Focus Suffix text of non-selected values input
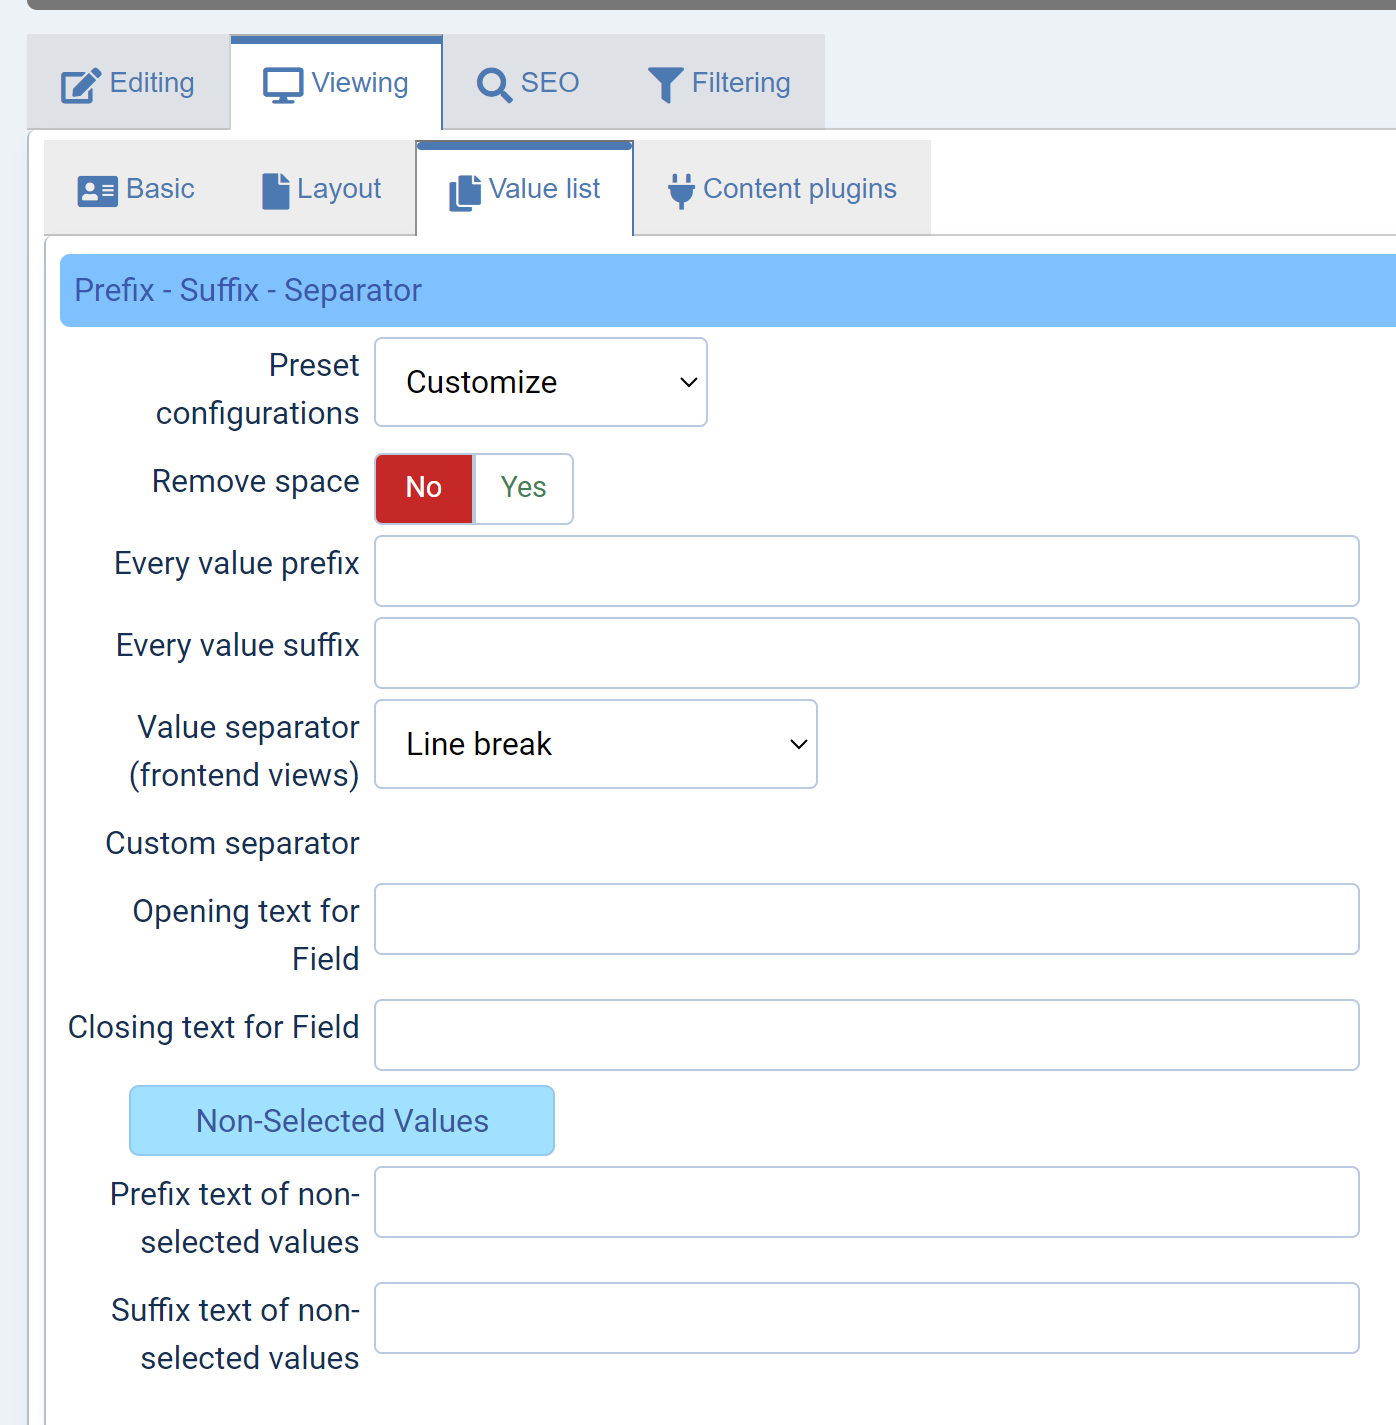This screenshot has height=1425, width=1396. pos(867,1318)
